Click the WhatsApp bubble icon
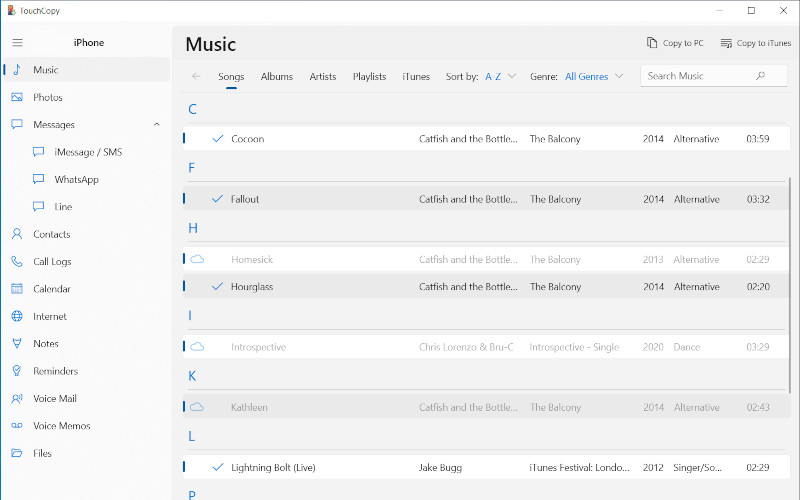Image resolution: width=800 pixels, height=500 pixels. click(x=38, y=179)
